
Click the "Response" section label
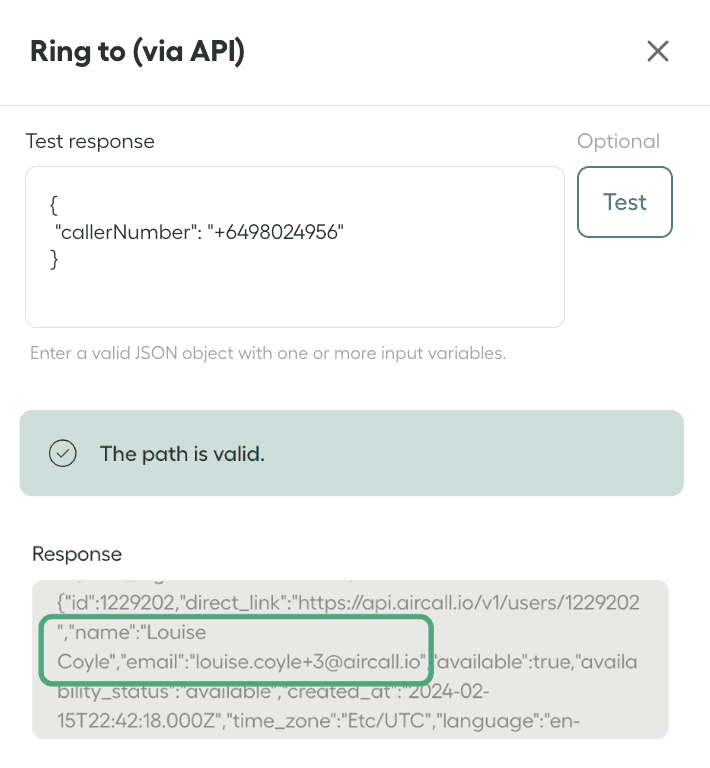[77, 553]
